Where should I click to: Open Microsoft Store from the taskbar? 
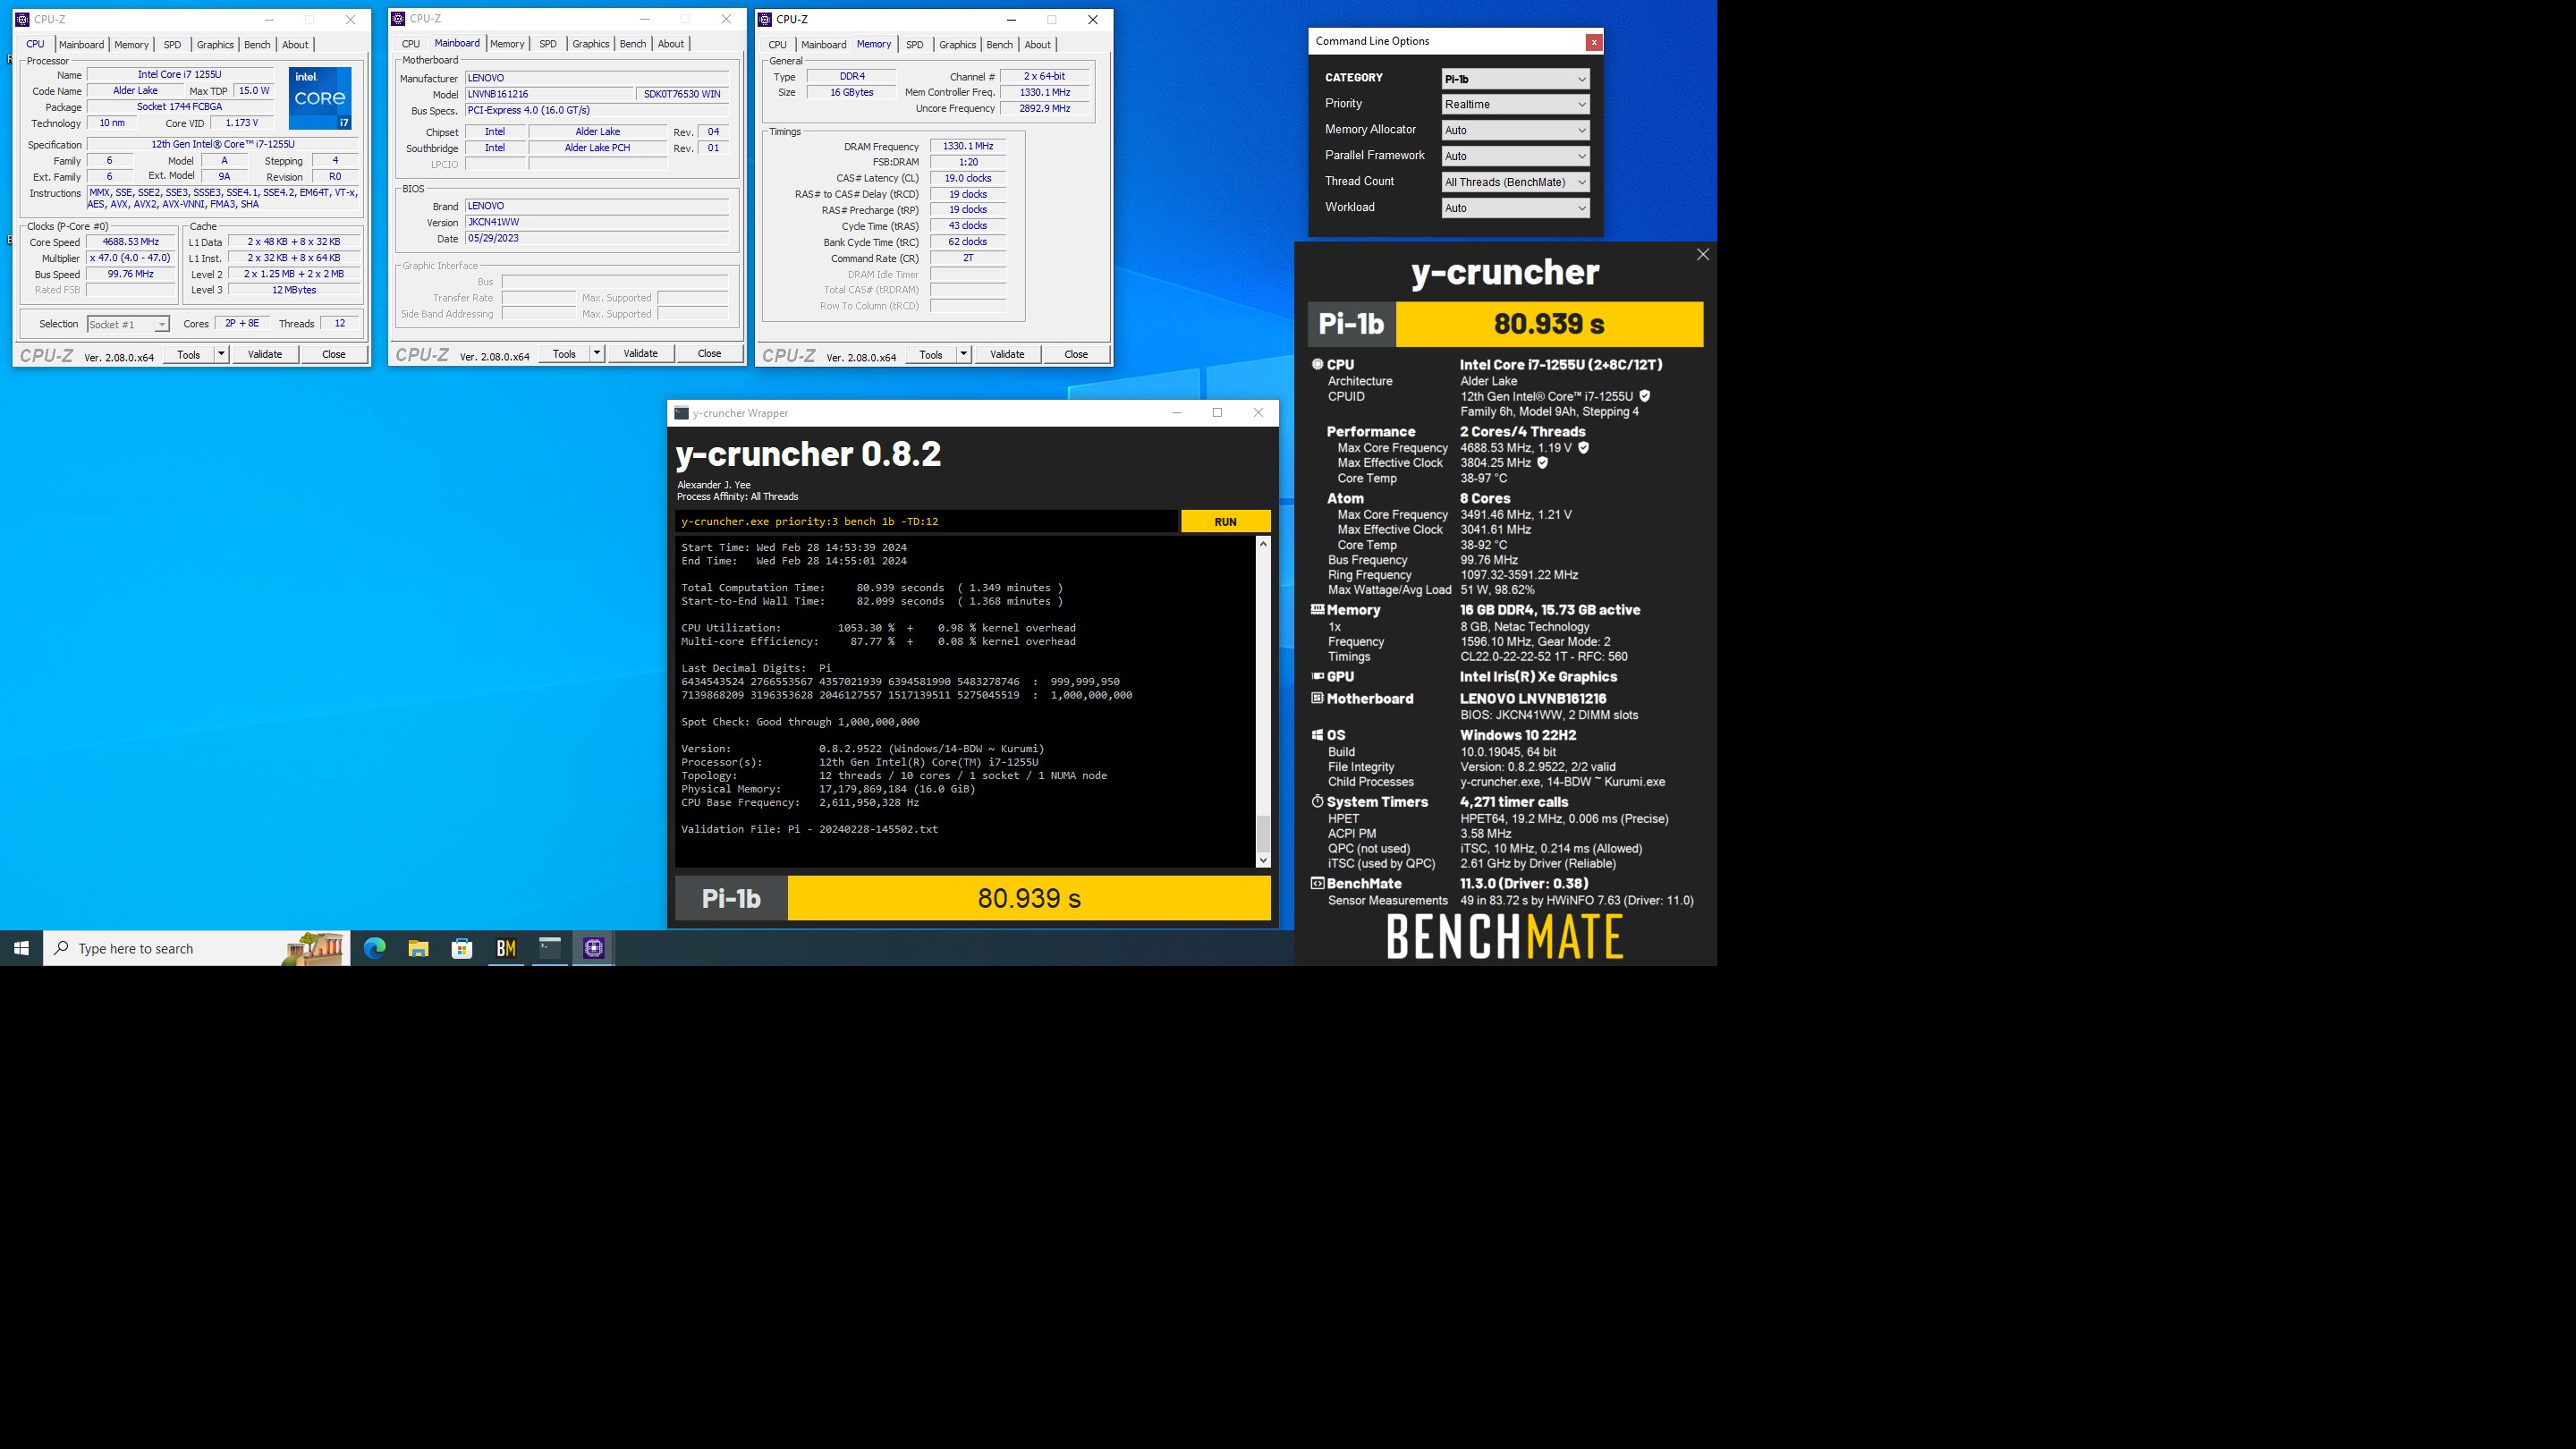click(x=462, y=948)
